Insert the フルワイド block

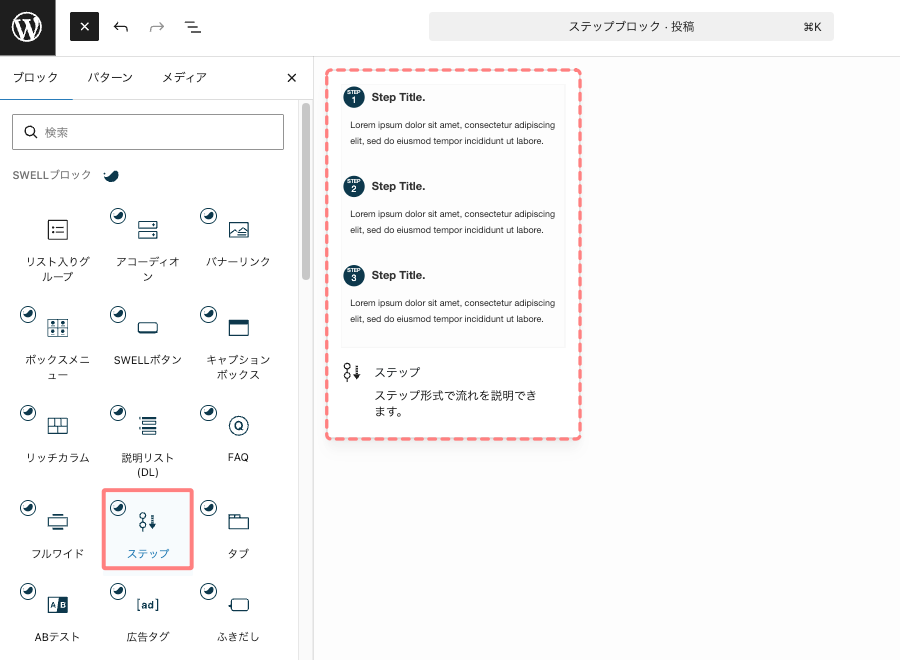[57, 521]
